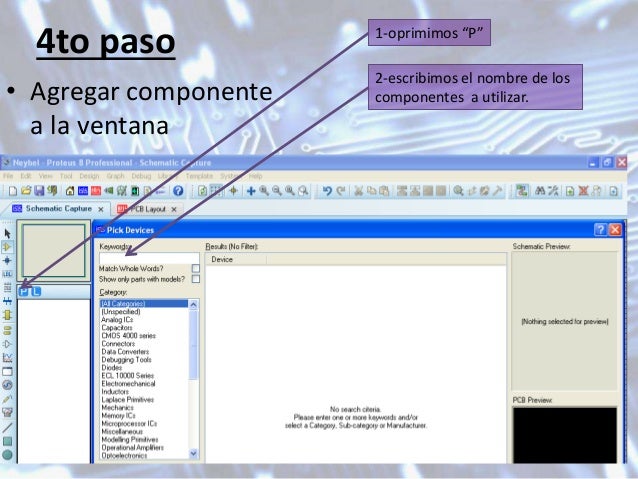Select Electromechanical category
Screen dimensions: 638x479
click(x=128, y=384)
